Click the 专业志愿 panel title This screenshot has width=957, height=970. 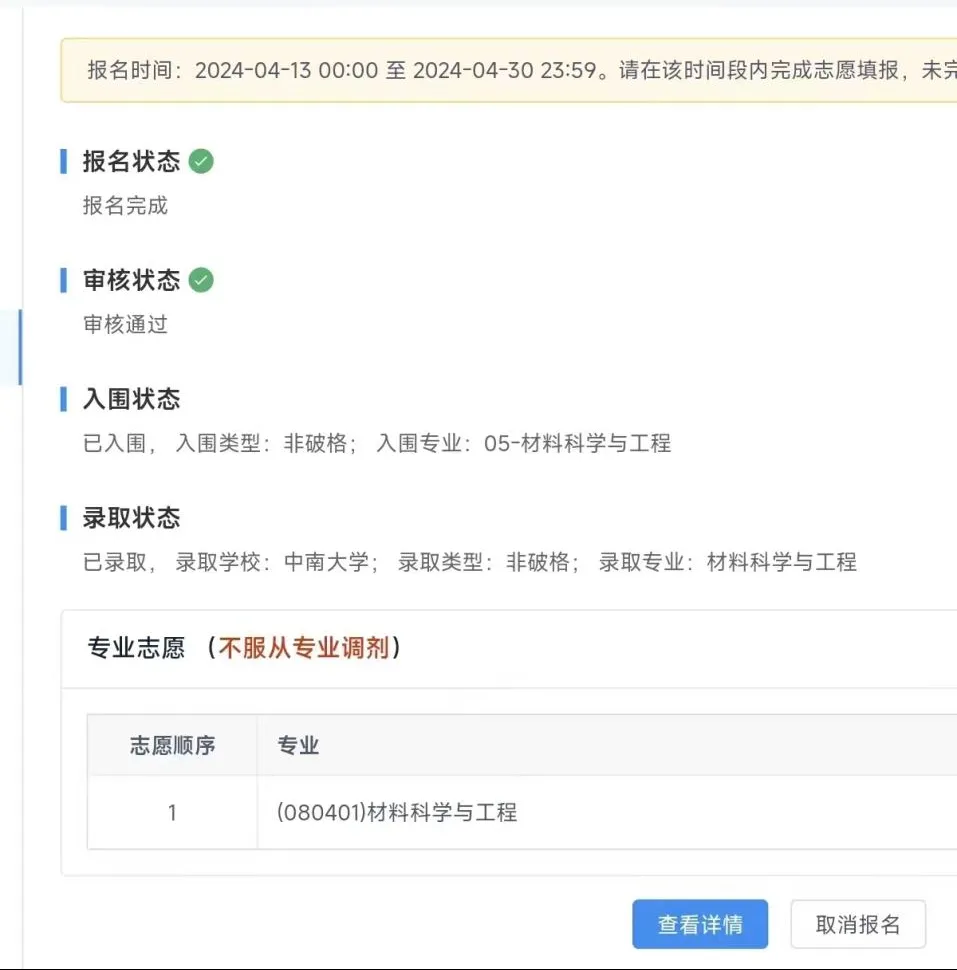[x=136, y=648]
